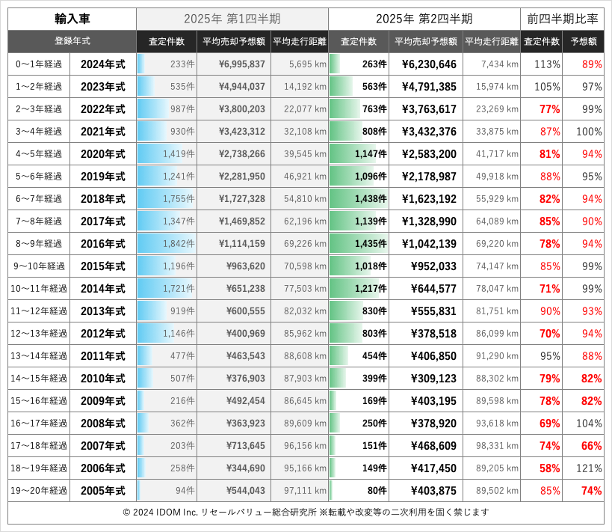Click the 1,842件 count cell
This screenshot has width=612, height=532.
(167, 244)
